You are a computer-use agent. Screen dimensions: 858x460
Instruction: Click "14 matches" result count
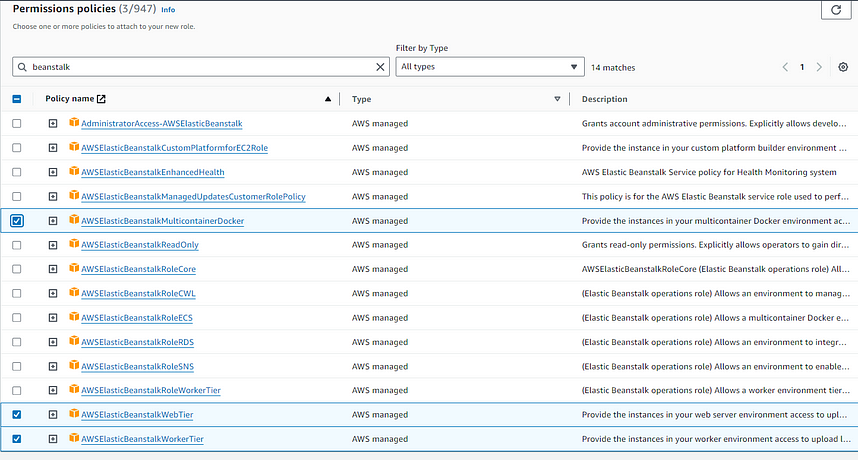point(613,68)
